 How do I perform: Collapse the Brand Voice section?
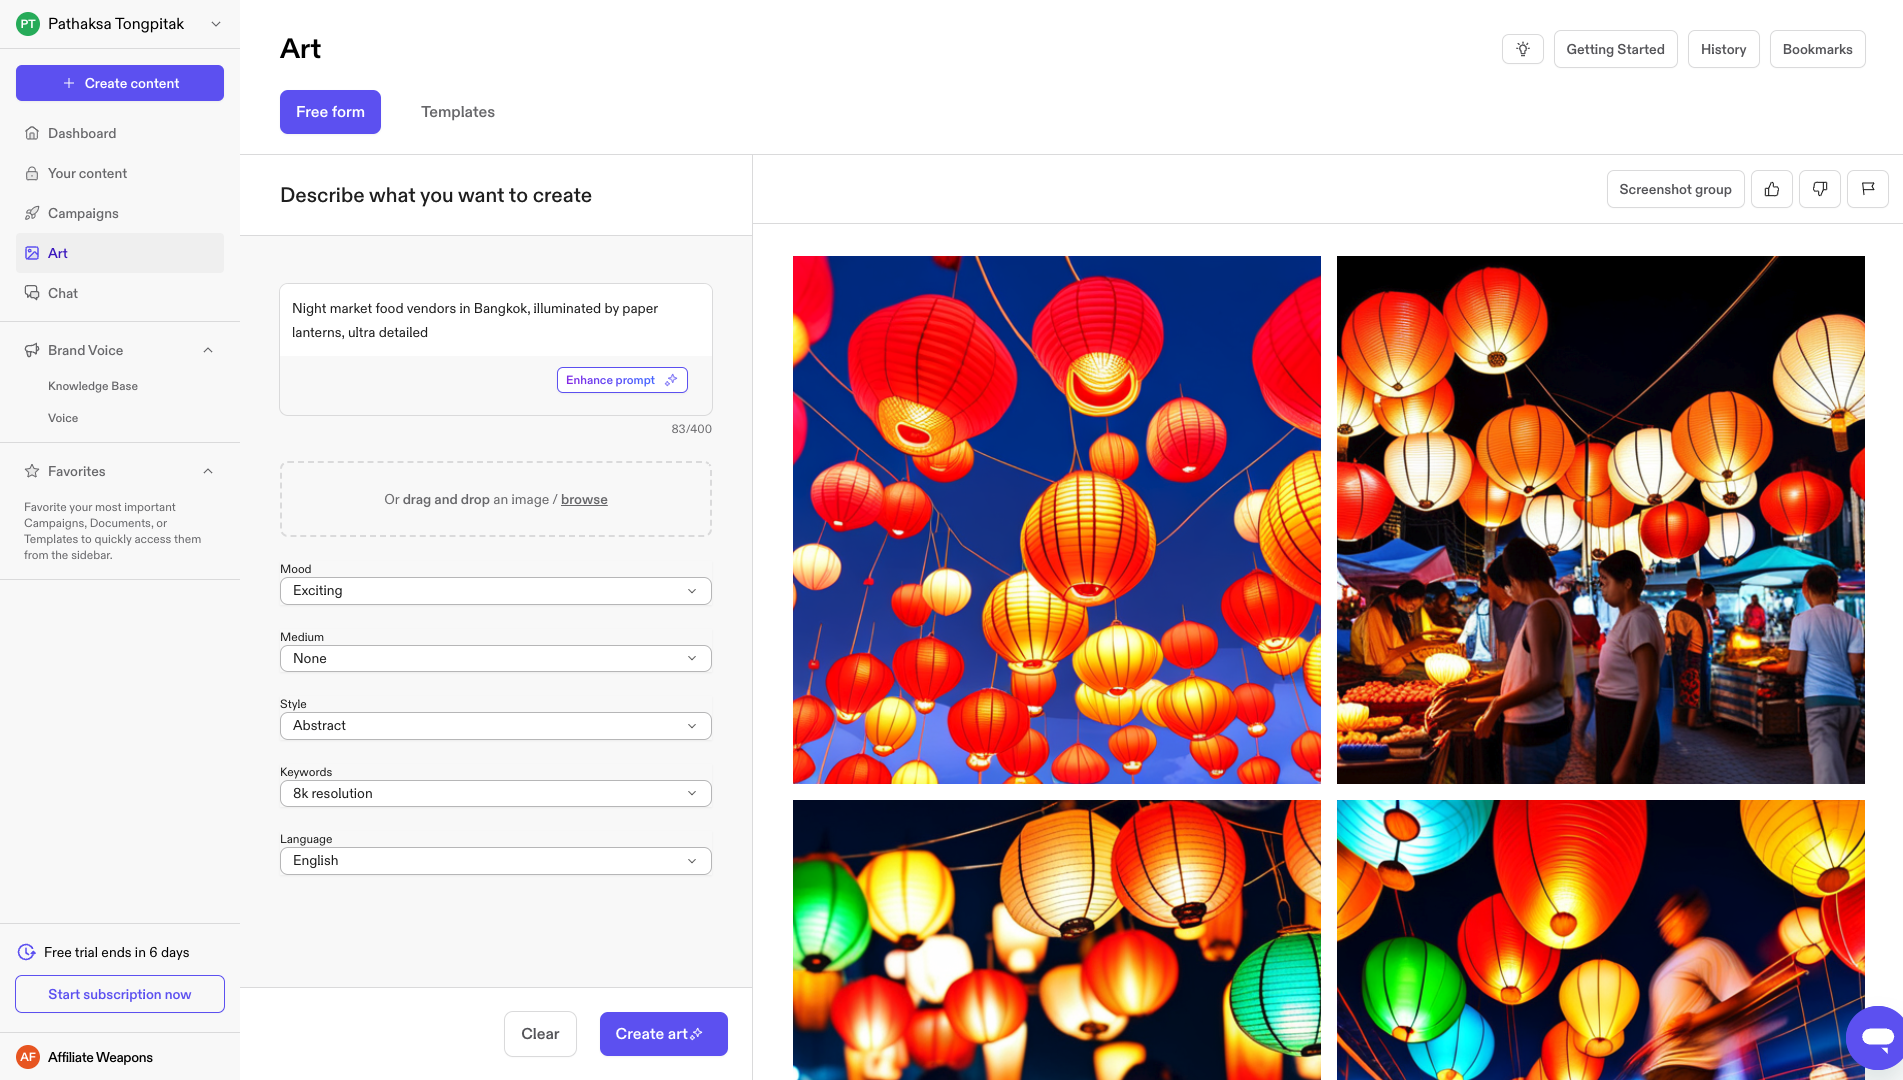tap(208, 350)
